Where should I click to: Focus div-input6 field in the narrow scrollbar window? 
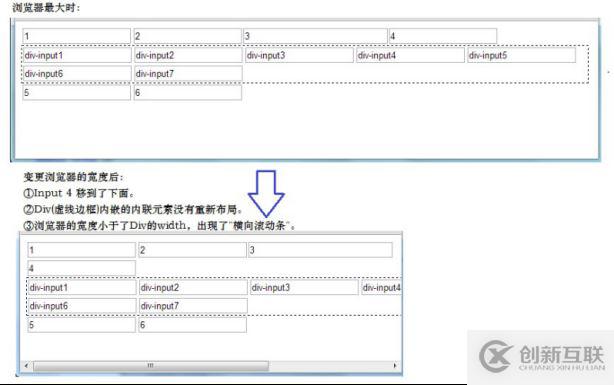click(82, 306)
